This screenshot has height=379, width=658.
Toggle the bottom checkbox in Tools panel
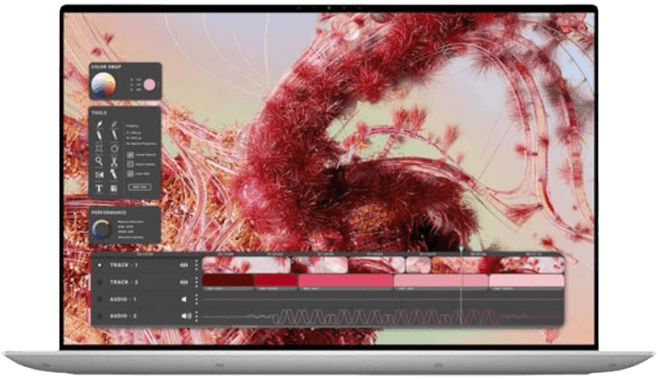click(131, 173)
